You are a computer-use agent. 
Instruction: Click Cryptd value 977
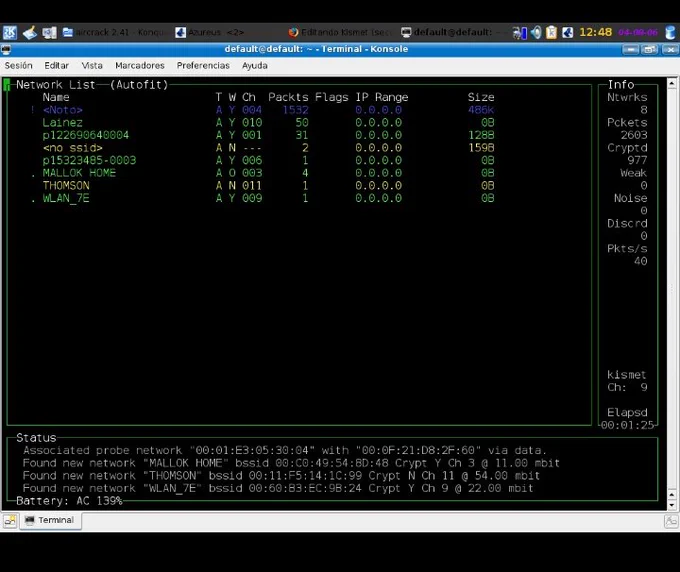(637, 160)
